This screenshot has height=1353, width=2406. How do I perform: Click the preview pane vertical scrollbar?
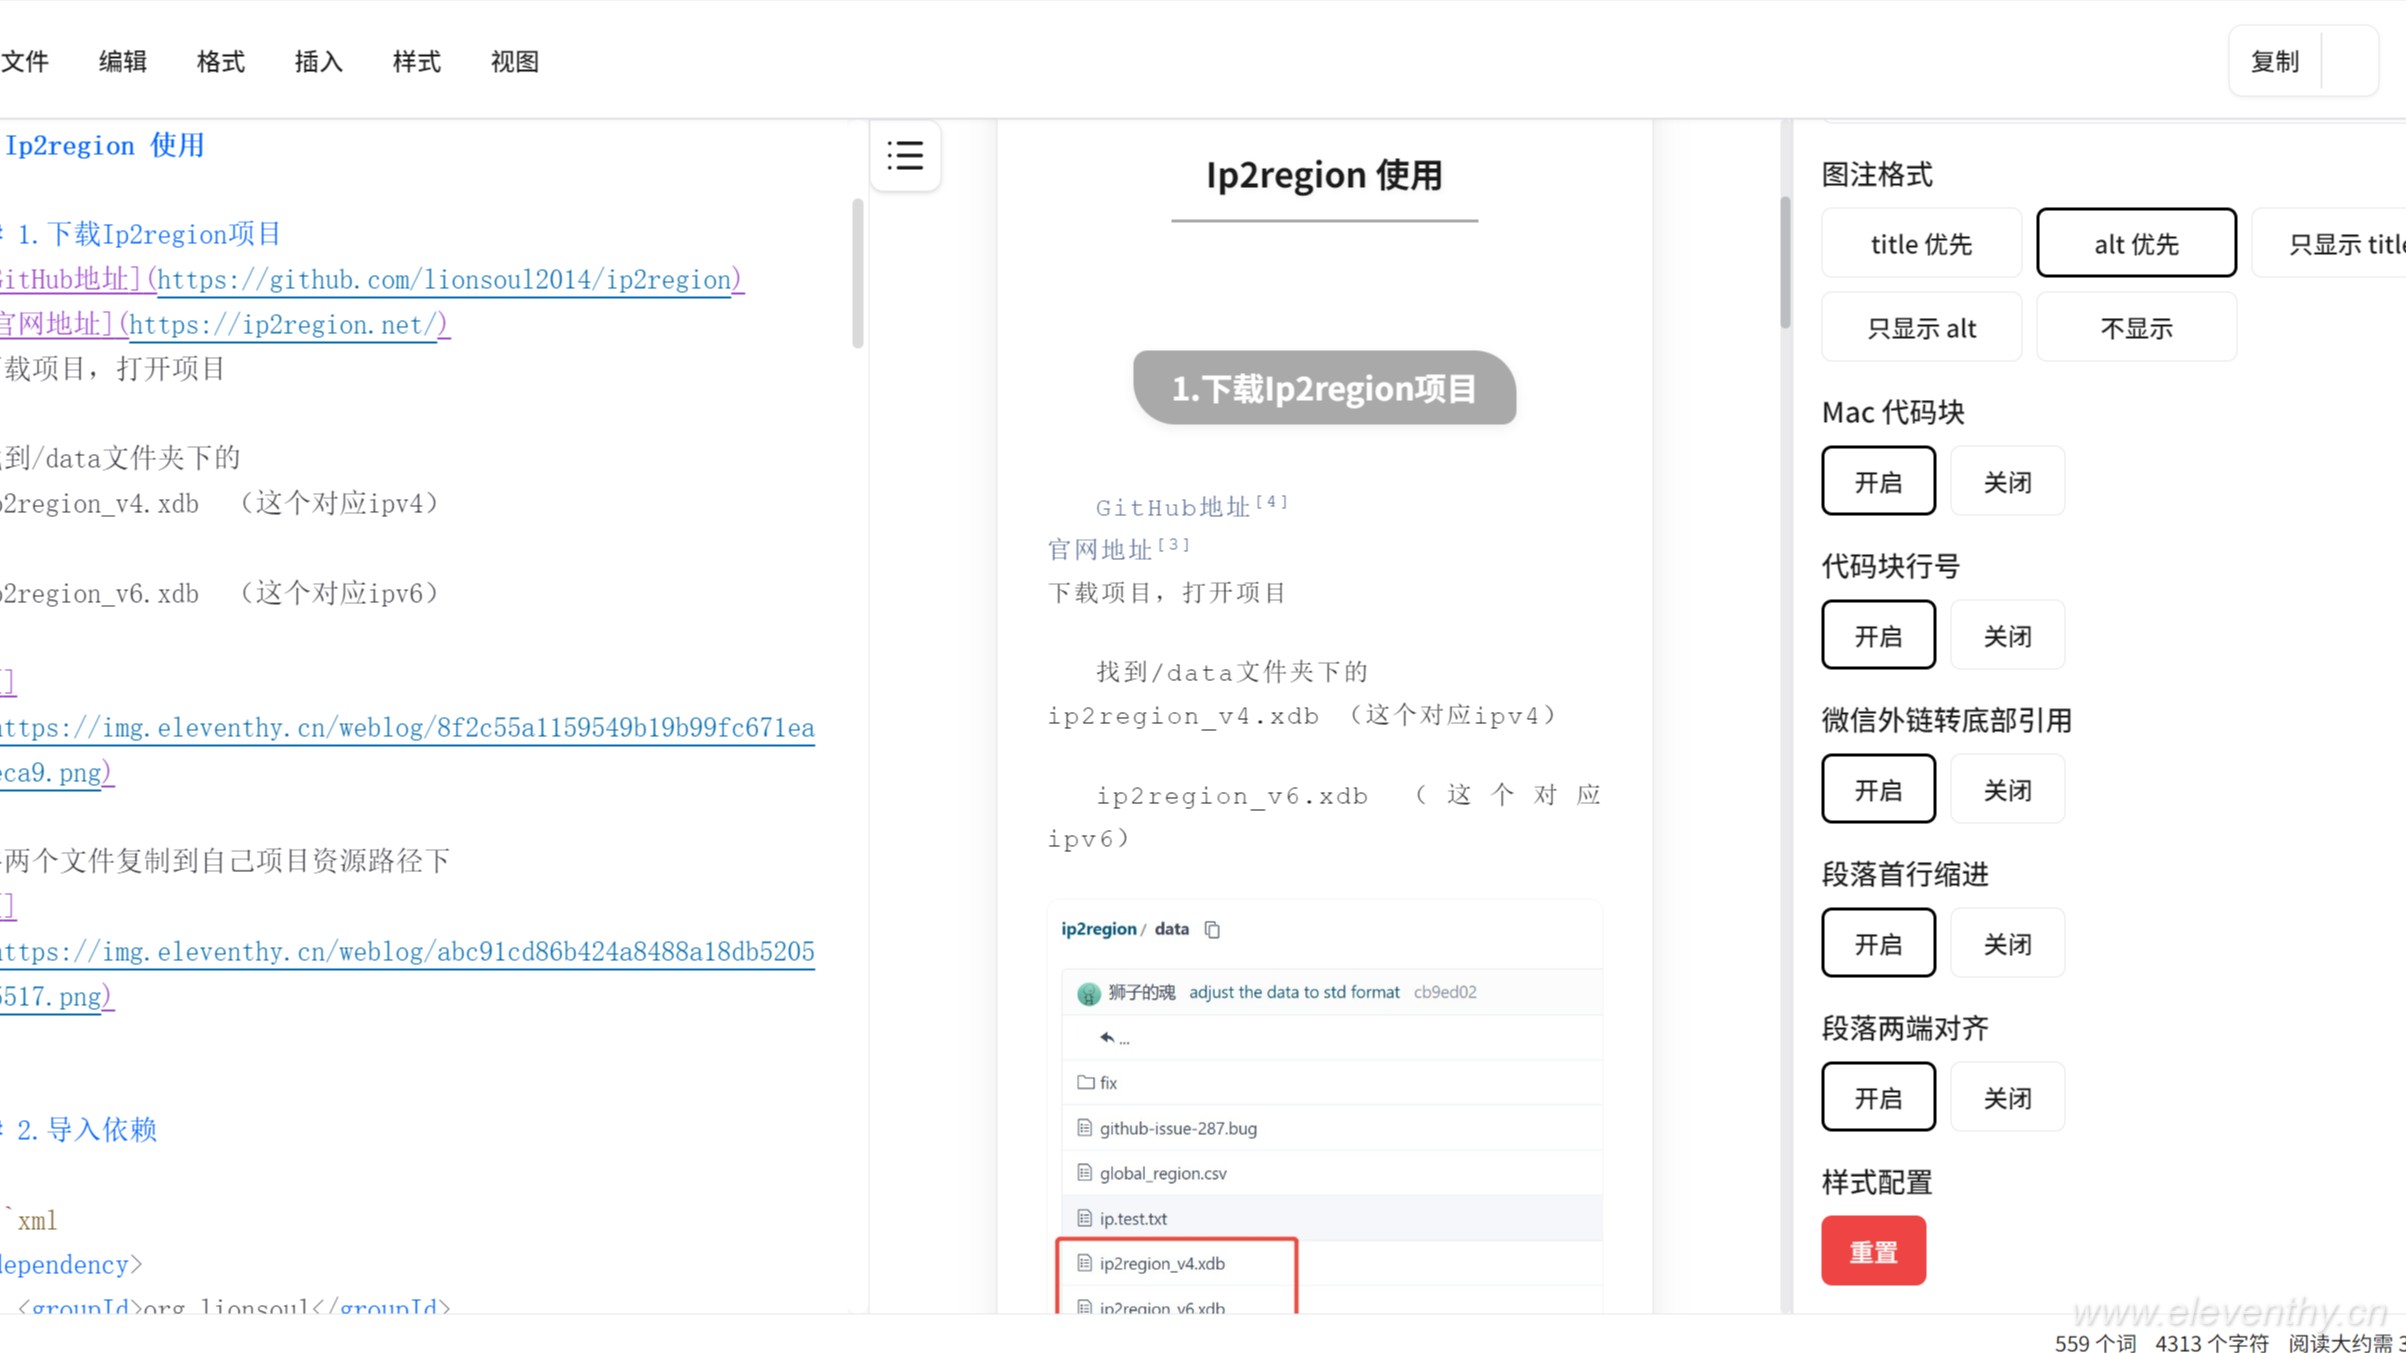(1785, 262)
